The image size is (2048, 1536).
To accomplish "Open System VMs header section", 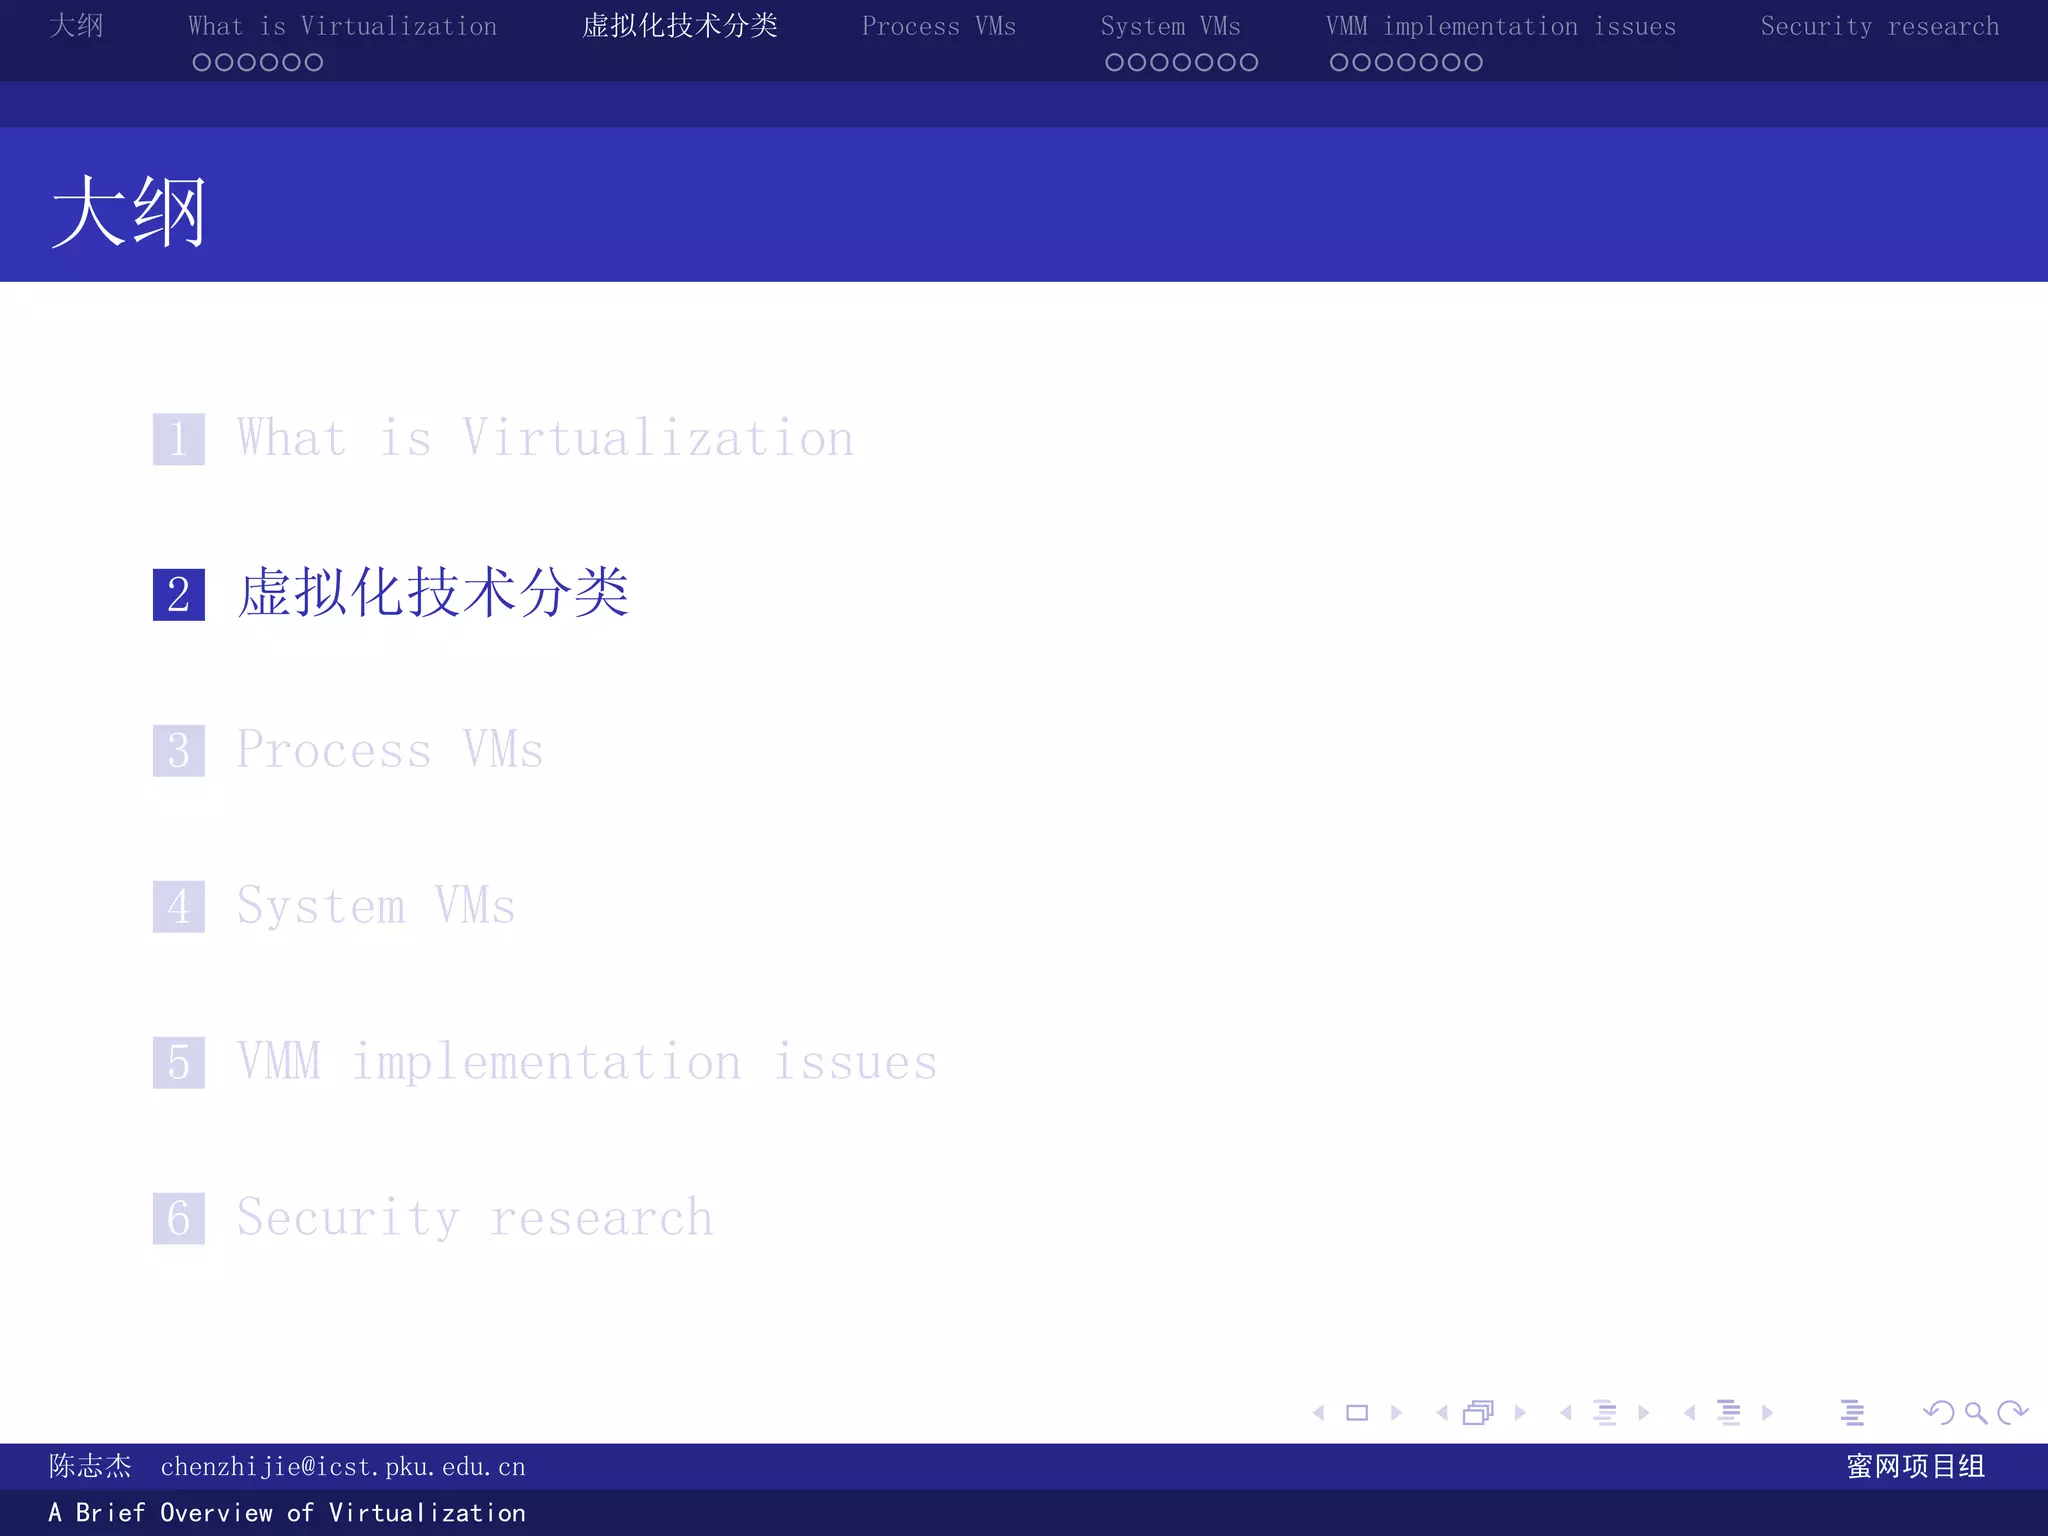I will [1171, 26].
